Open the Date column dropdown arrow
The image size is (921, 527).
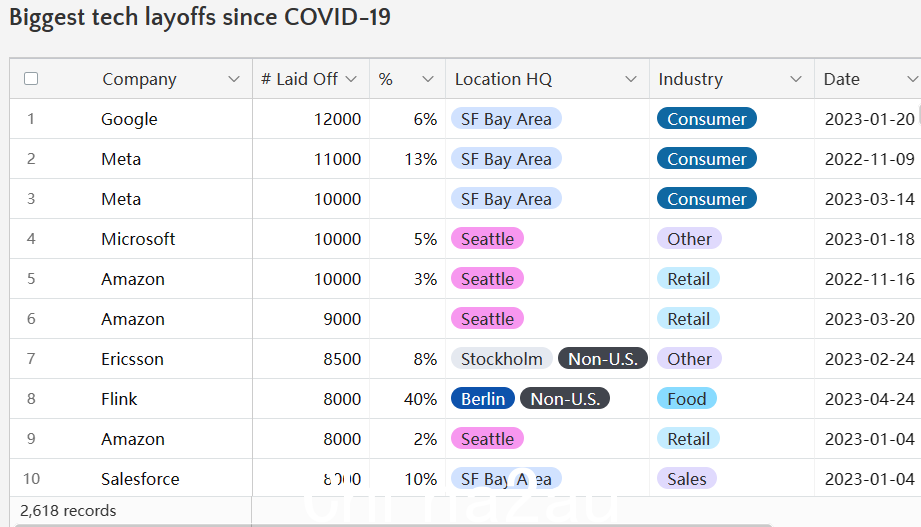pyautogui.click(x=912, y=79)
